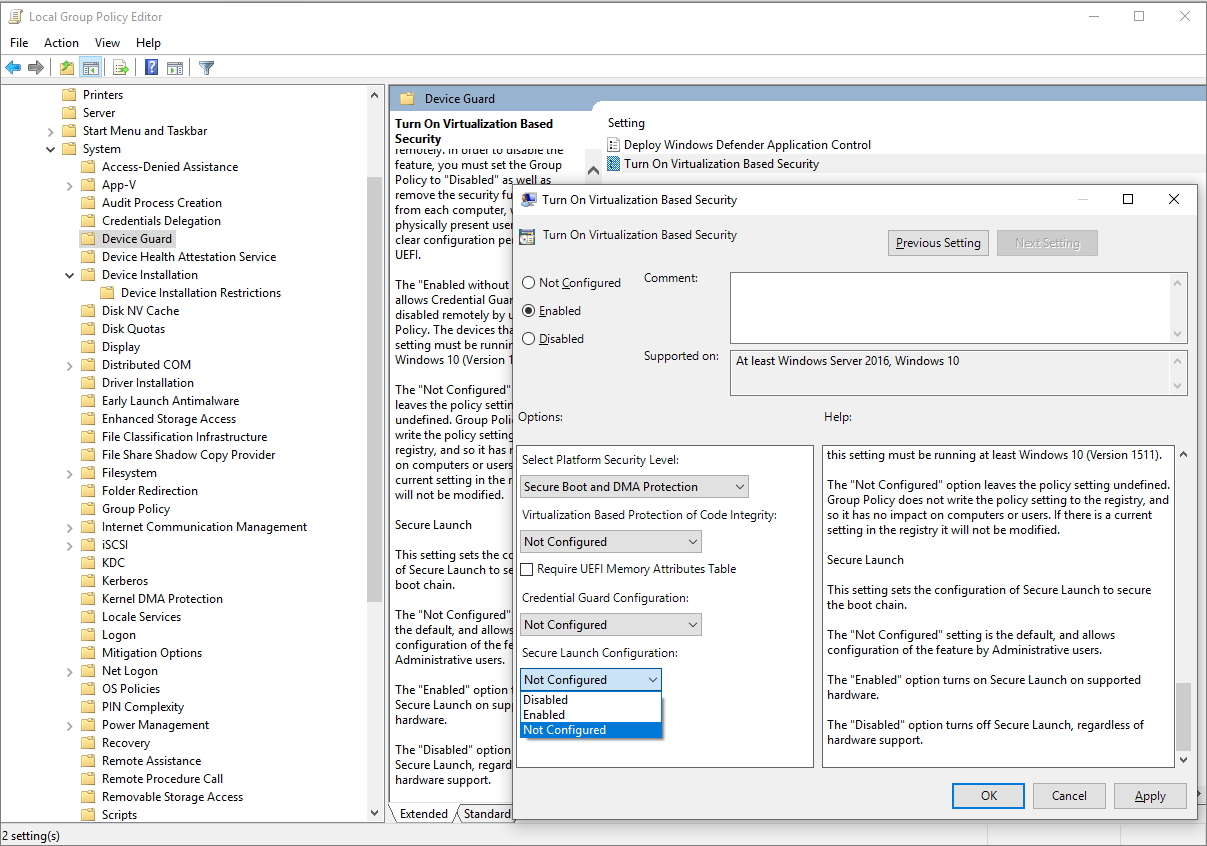
Task: Click the Previous Setting button
Action: (938, 243)
